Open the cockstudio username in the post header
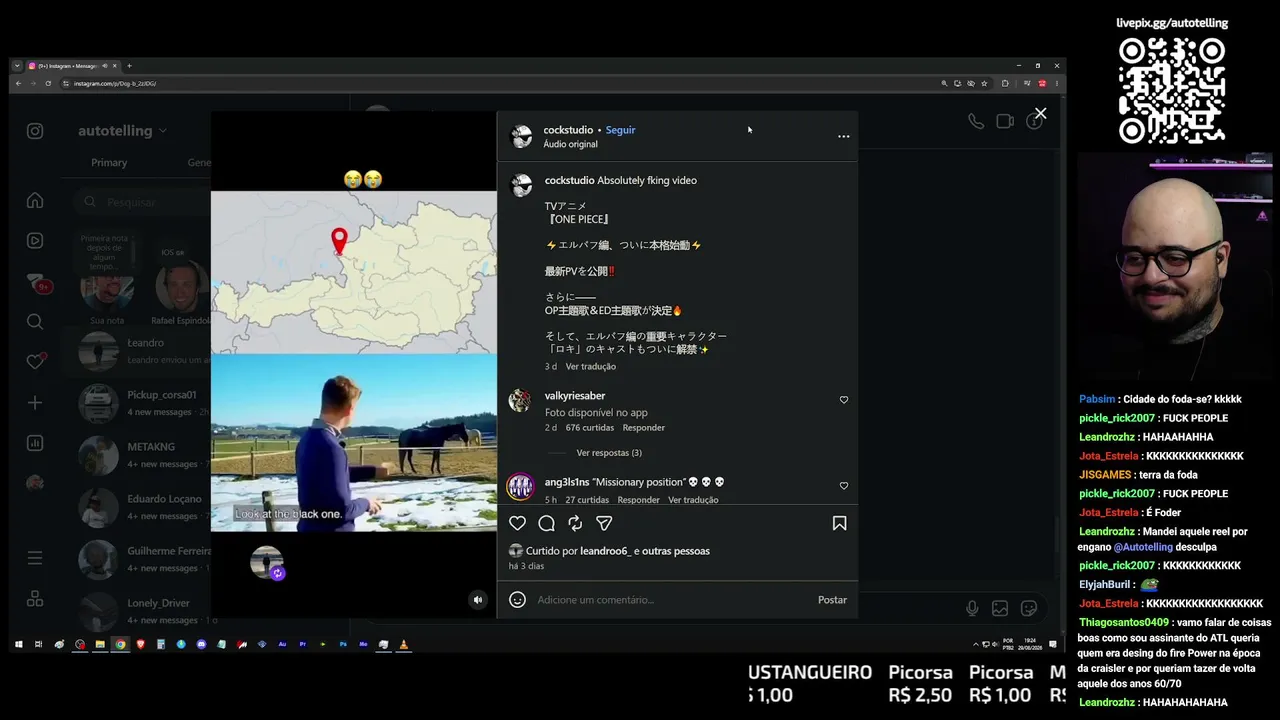Image resolution: width=1280 pixels, height=720 pixels. (x=568, y=130)
